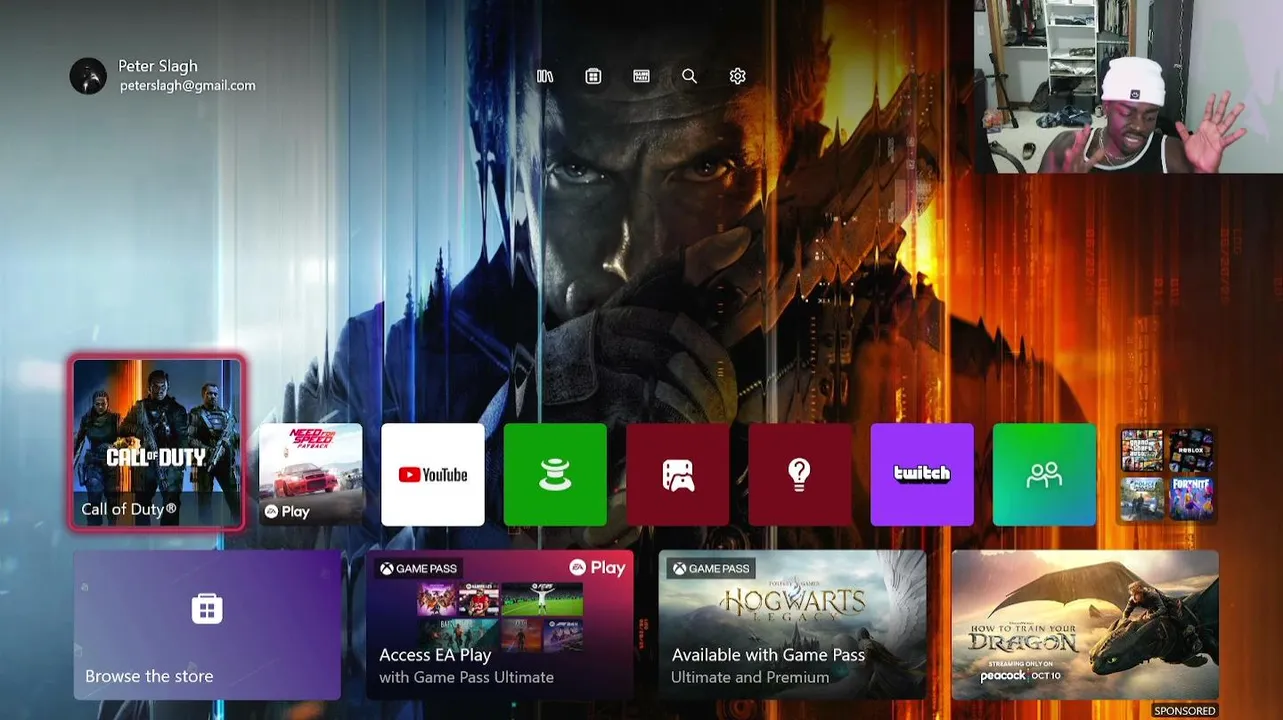
Task: Open the lightbulb Tips tile
Action: coord(800,474)
